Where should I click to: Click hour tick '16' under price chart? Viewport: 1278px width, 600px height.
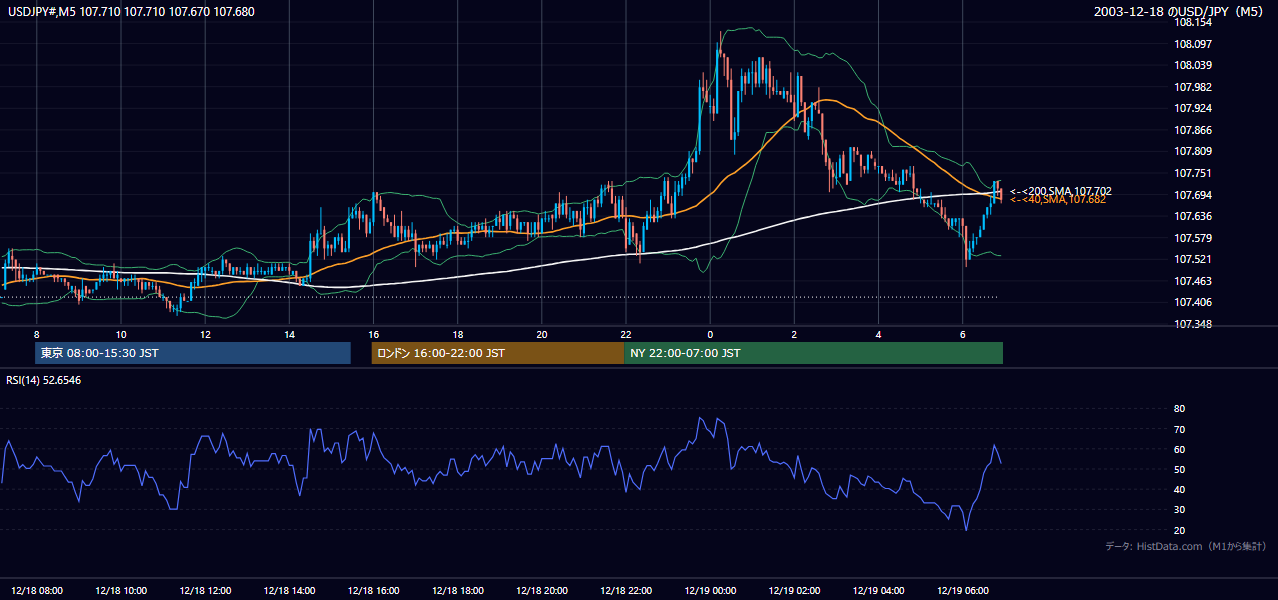373,334
